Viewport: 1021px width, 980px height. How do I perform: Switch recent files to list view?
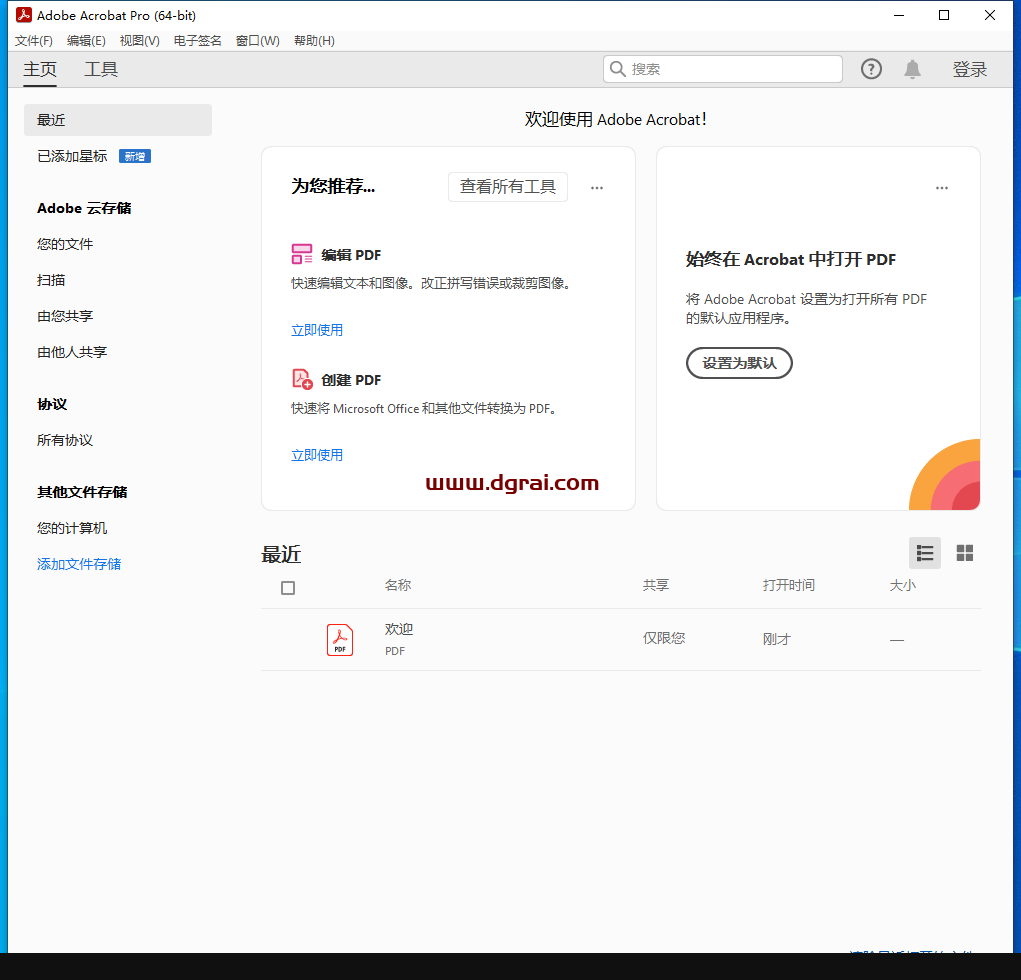click(x=925, y=553)
